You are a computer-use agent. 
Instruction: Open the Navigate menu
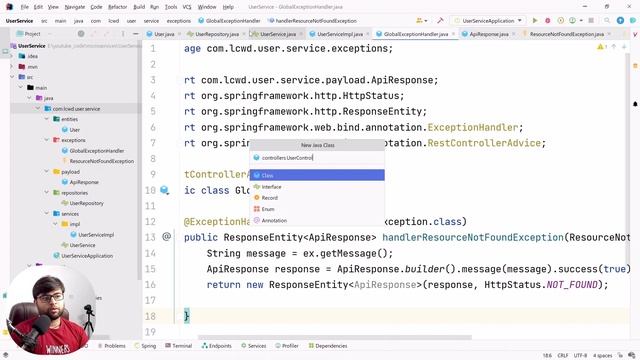pyautogui.click(x=75, y=7)
